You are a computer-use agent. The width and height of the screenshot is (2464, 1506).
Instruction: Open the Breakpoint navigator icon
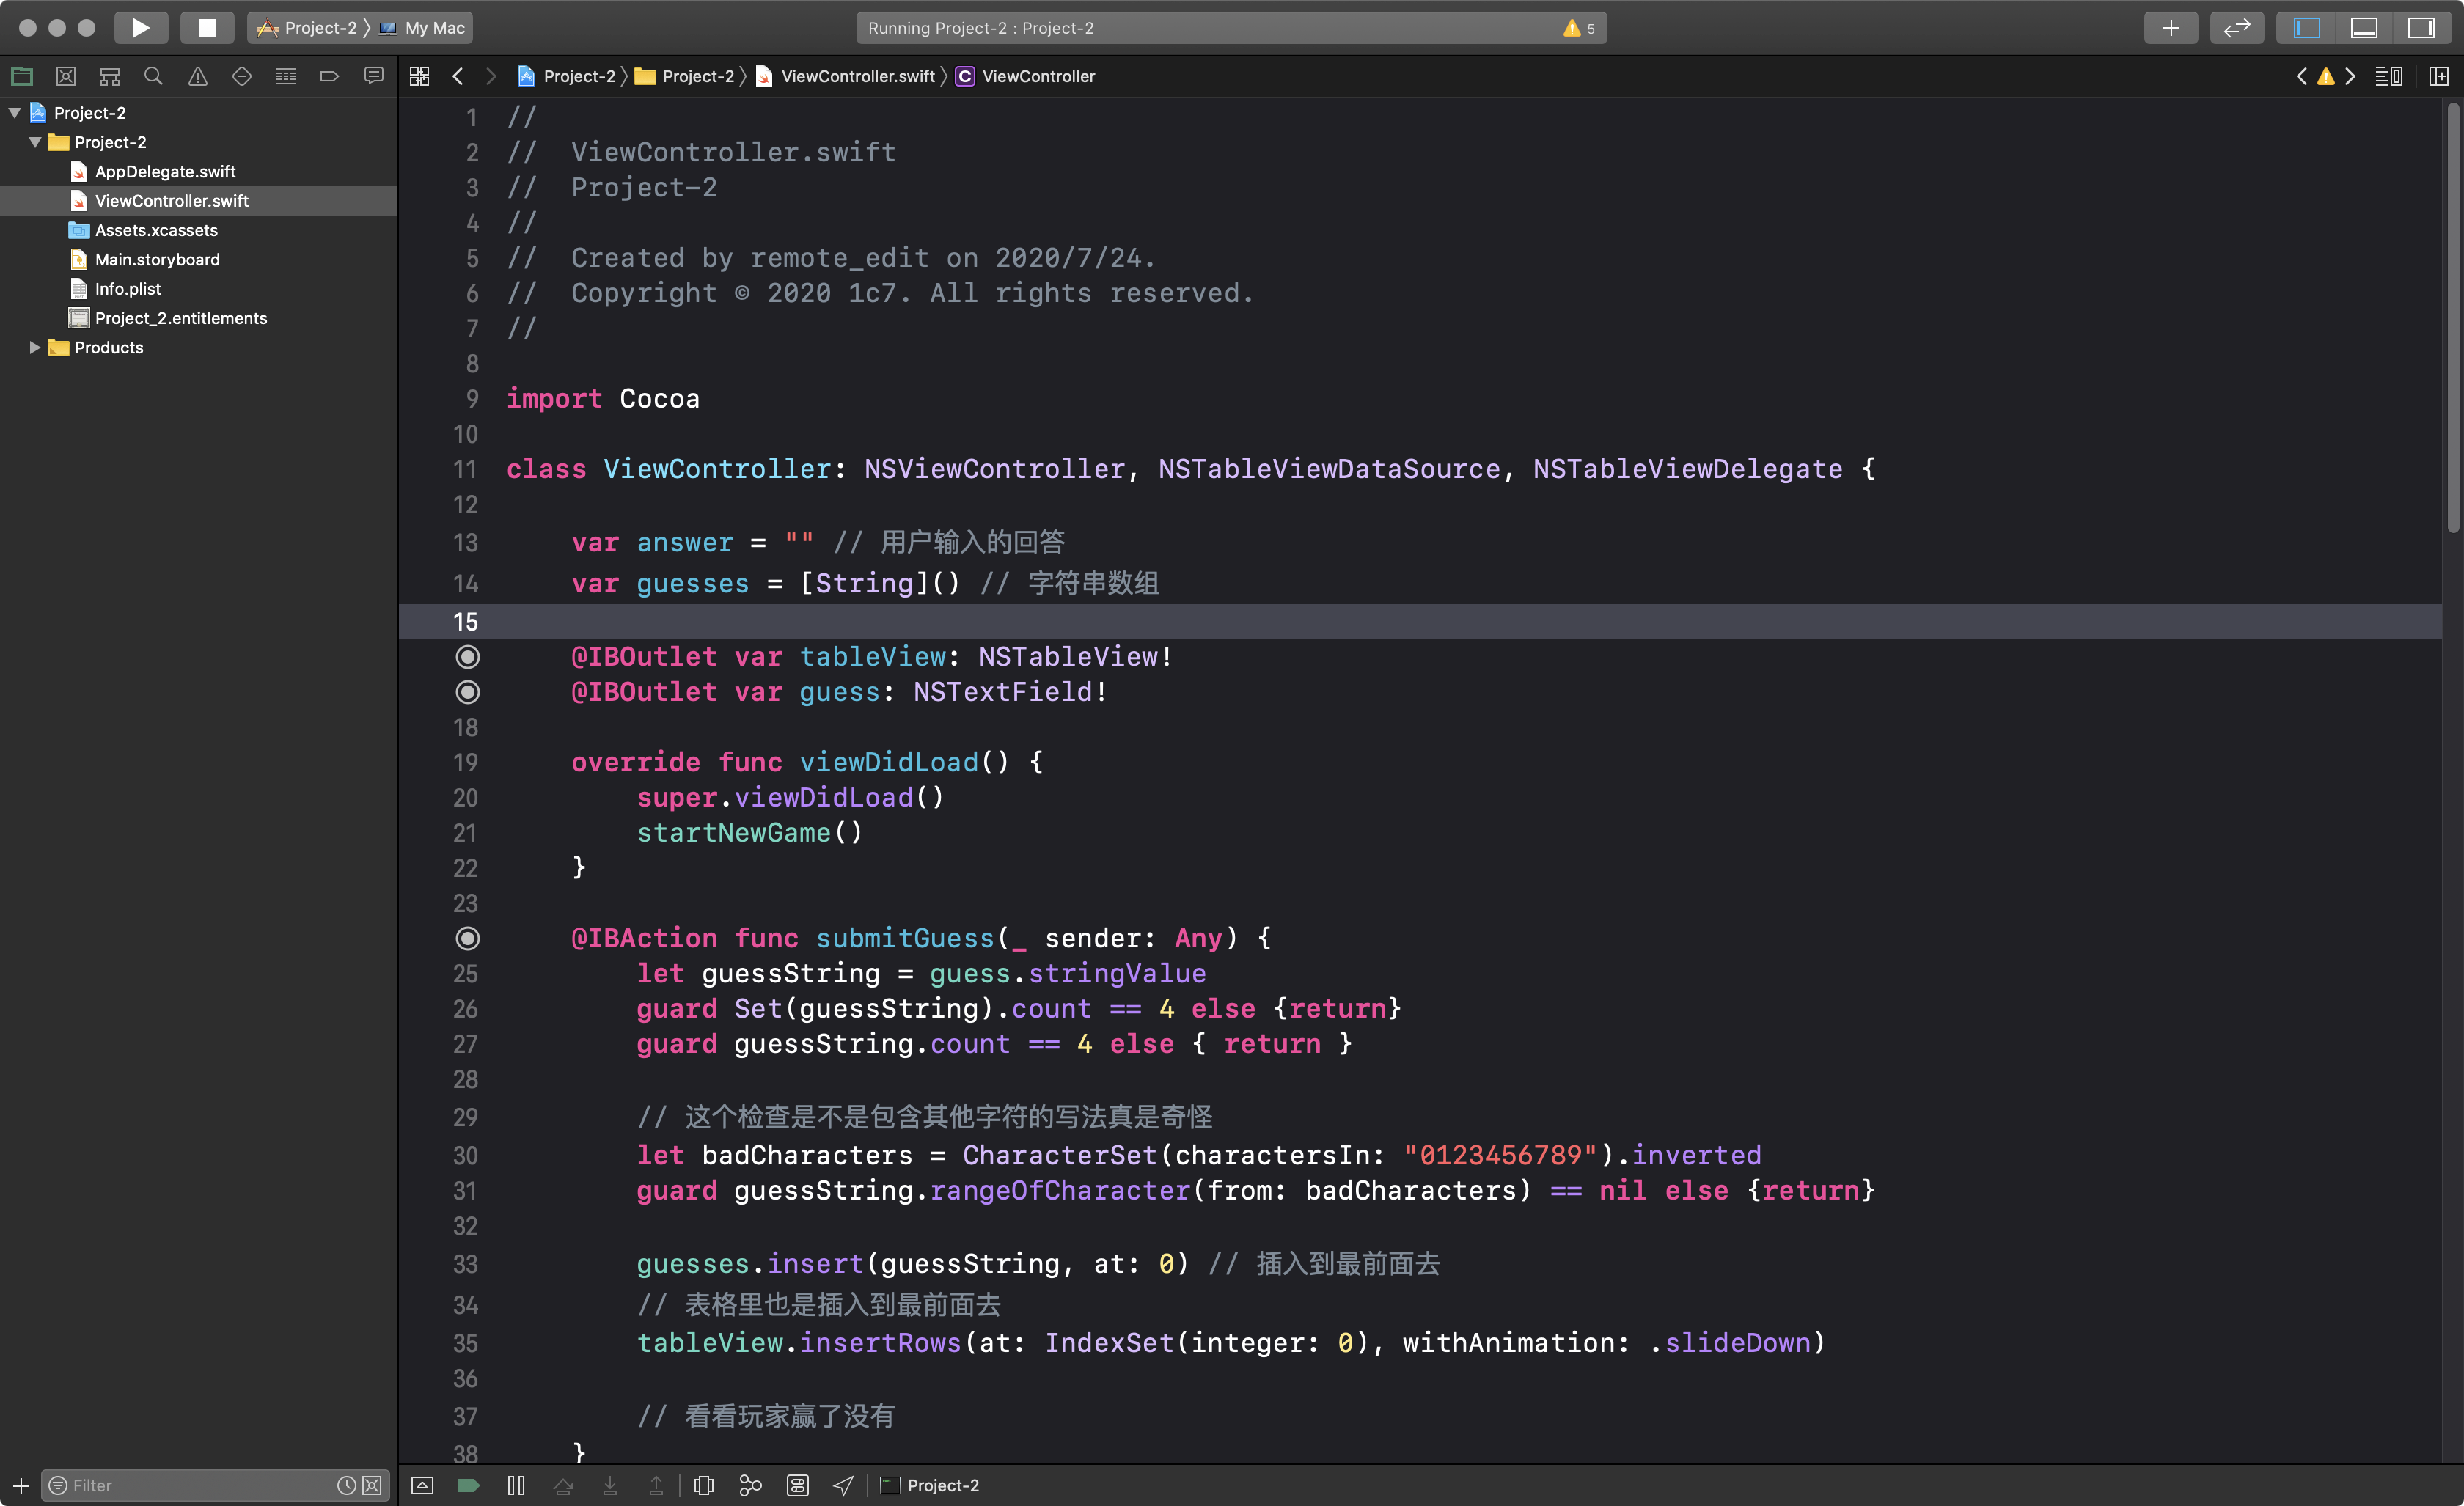[x=329, y=76]
